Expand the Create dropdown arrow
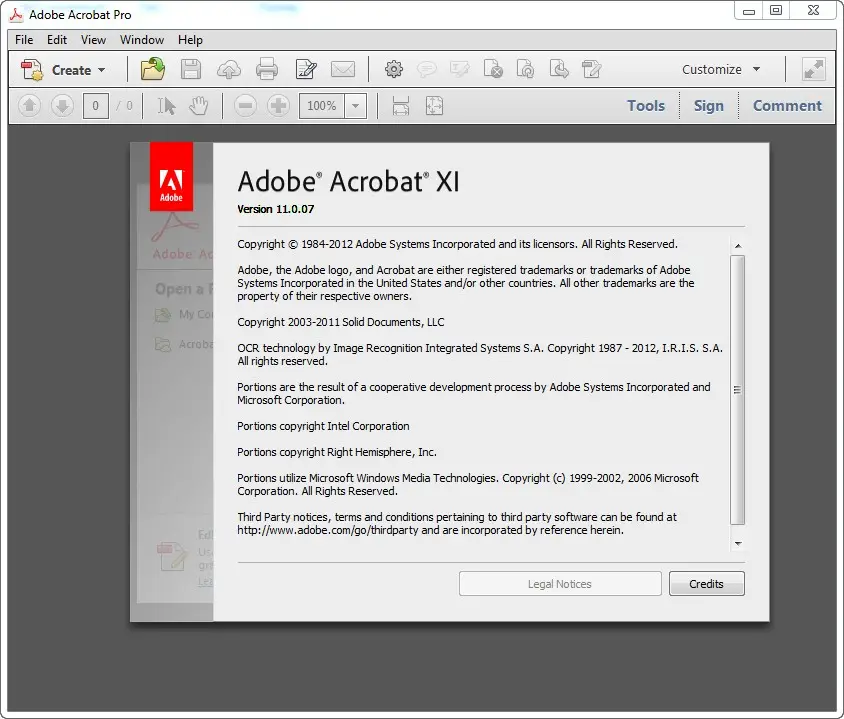844x719 pixels. click(102, 70)
